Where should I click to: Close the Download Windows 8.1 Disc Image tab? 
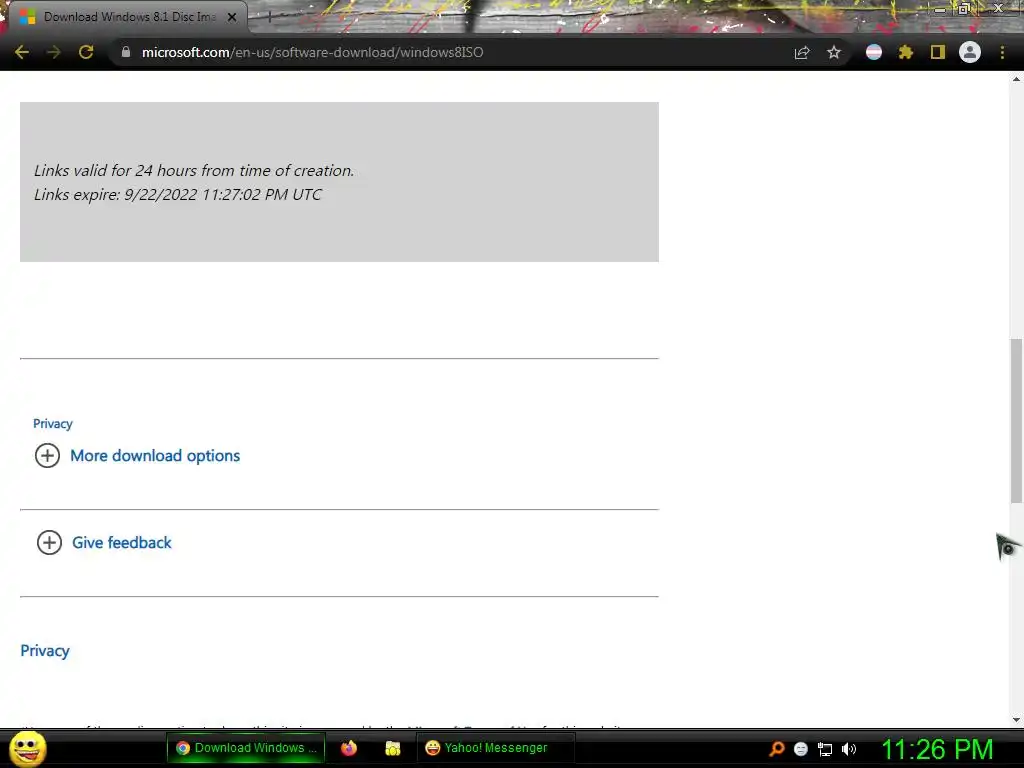[232, 17]
